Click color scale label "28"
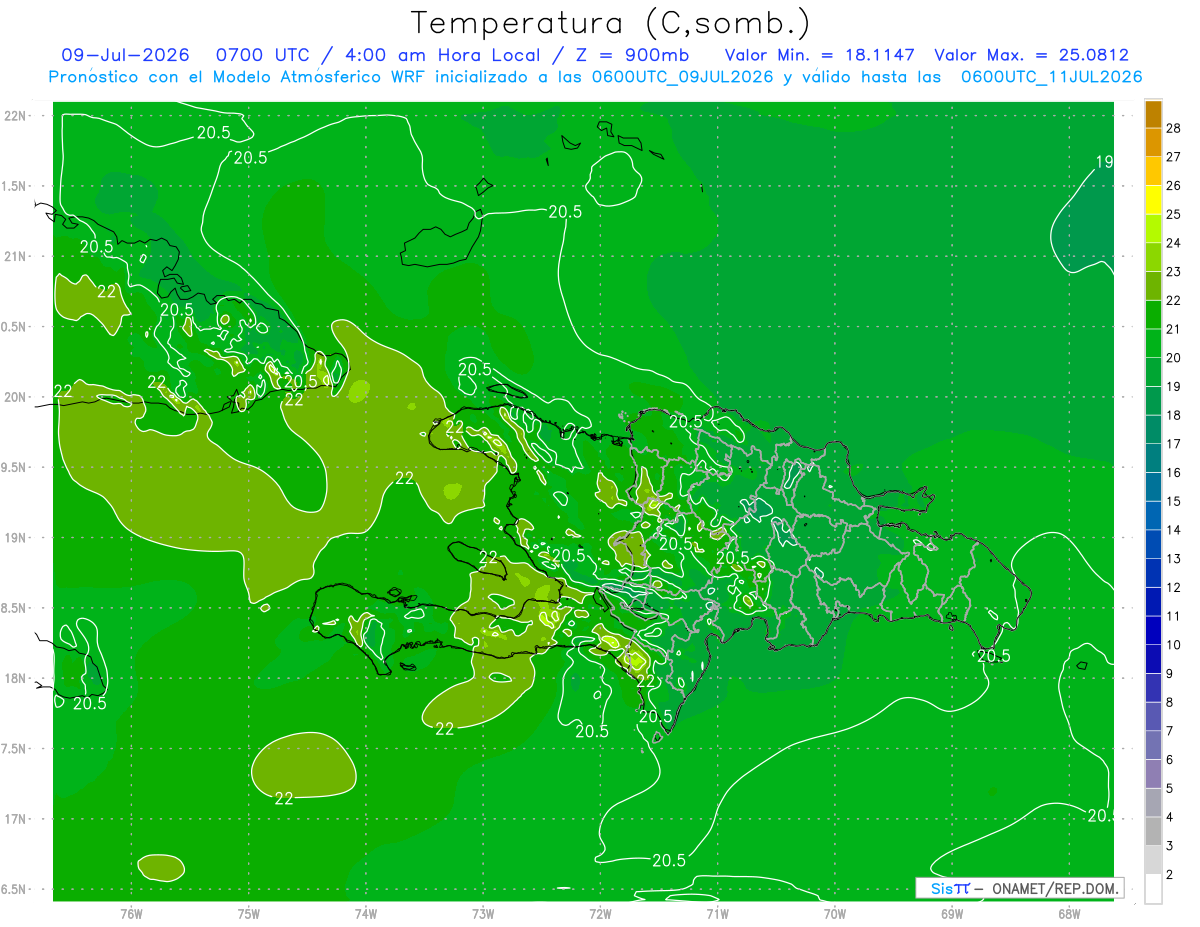Image resolution: width=1200 pixels, height=927 pixels. [x=1174, y=128]
